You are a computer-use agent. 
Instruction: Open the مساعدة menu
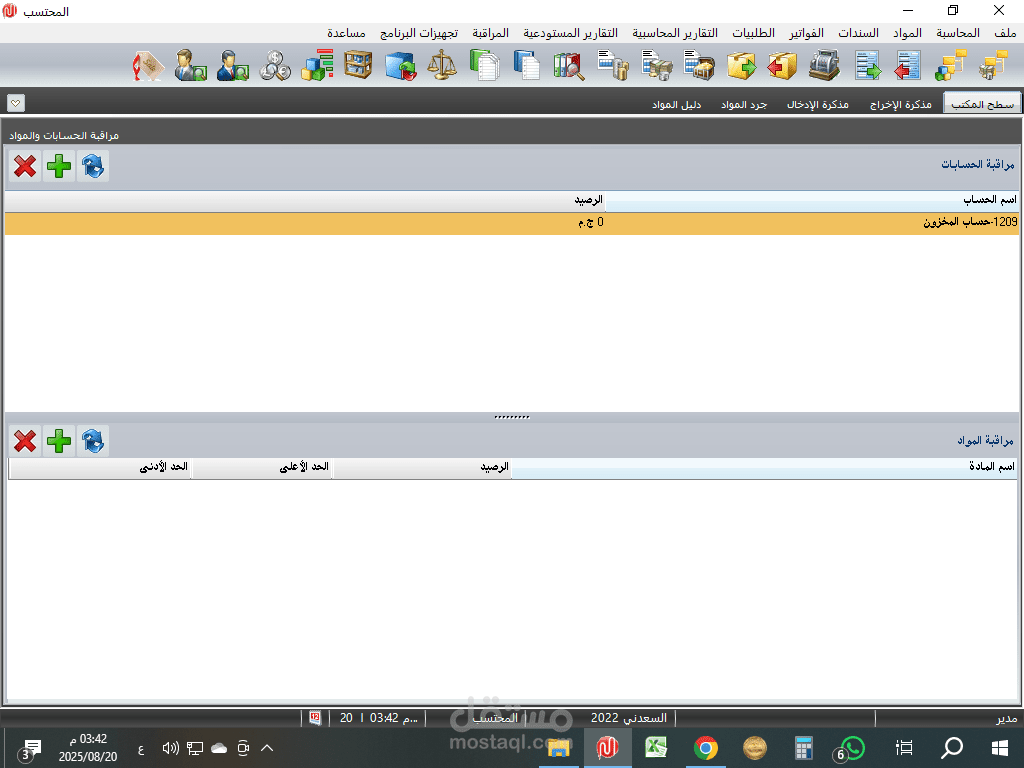point(346,33)
